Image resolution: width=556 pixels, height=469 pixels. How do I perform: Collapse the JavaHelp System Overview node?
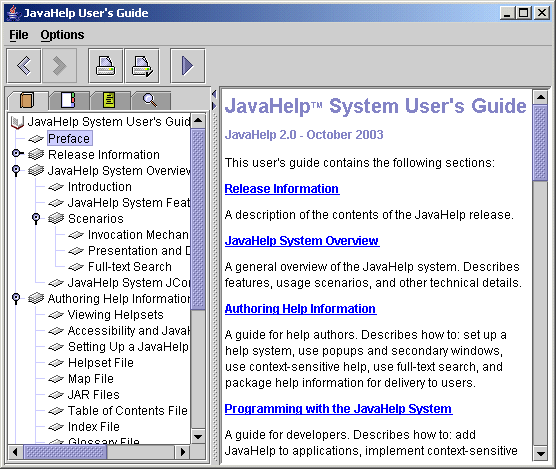pos(16,170)
